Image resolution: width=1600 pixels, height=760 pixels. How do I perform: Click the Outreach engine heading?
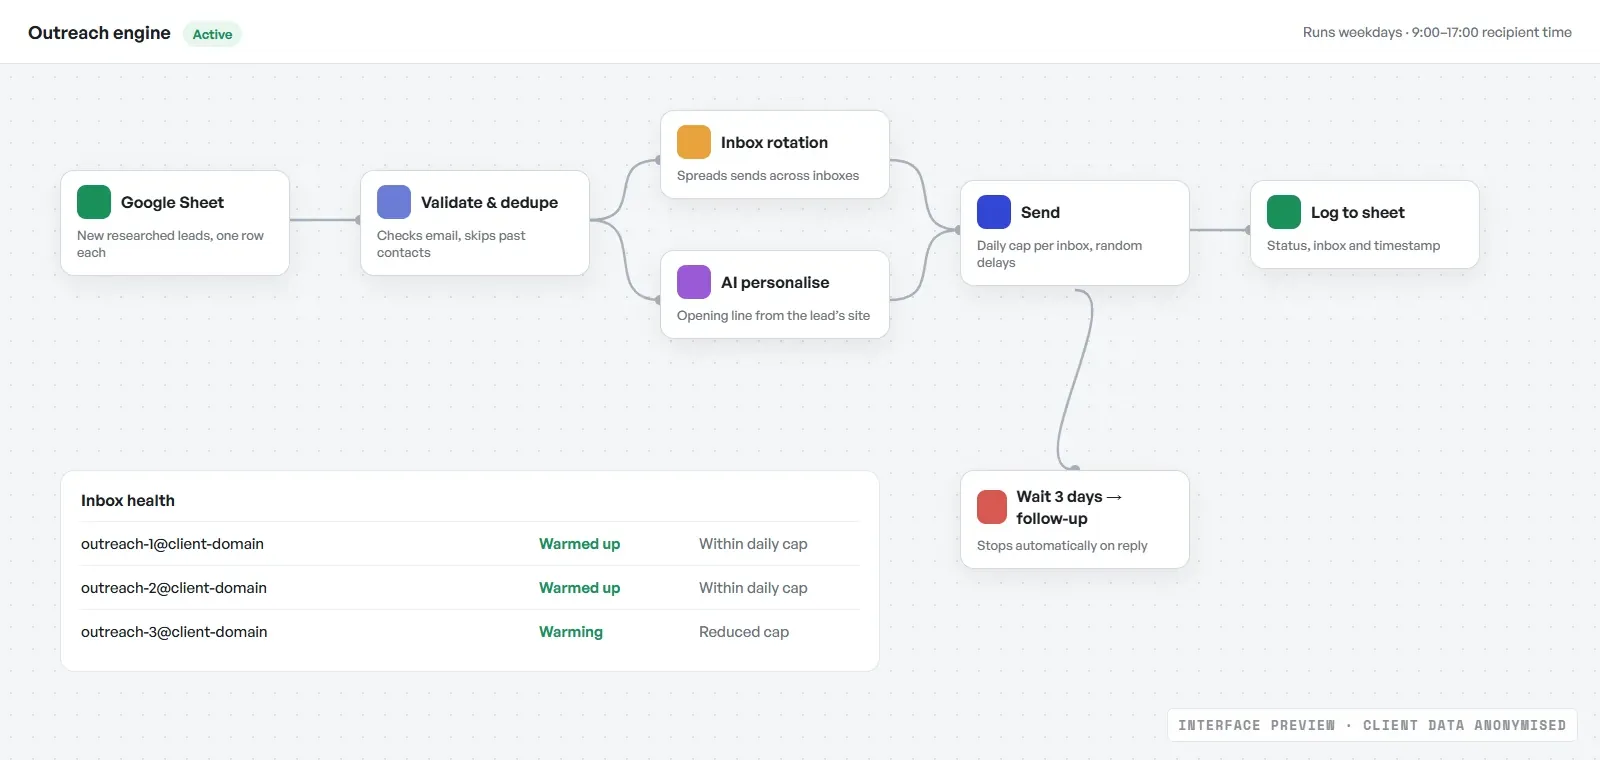(x=99, y=33)
